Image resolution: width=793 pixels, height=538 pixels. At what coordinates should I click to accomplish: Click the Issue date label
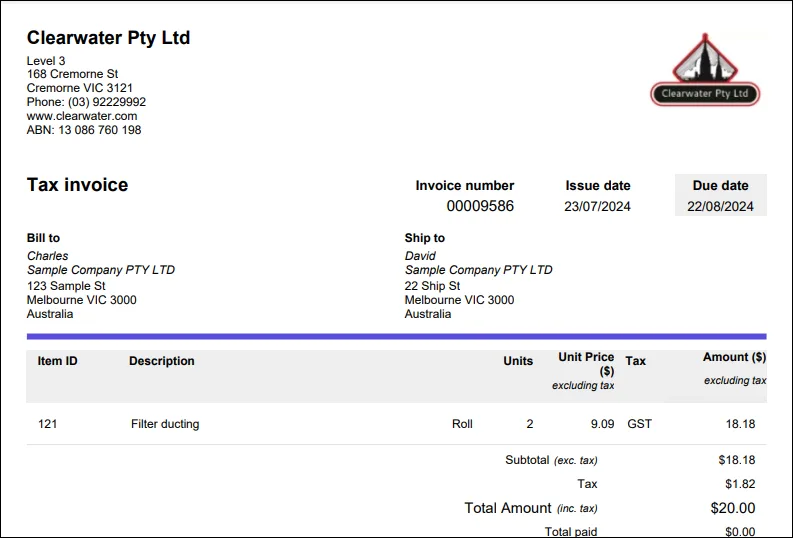pyautogui.click(x=598, y=186)
